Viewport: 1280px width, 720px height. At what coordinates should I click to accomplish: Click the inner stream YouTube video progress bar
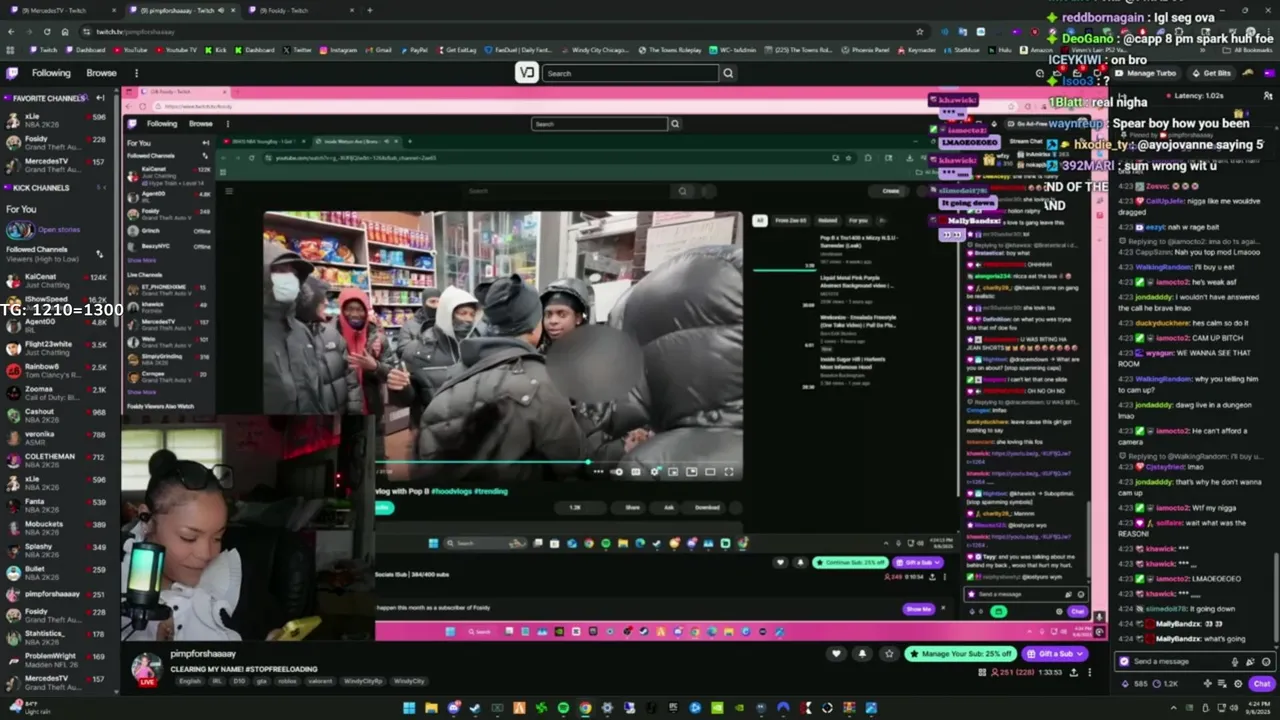[560, 463]
